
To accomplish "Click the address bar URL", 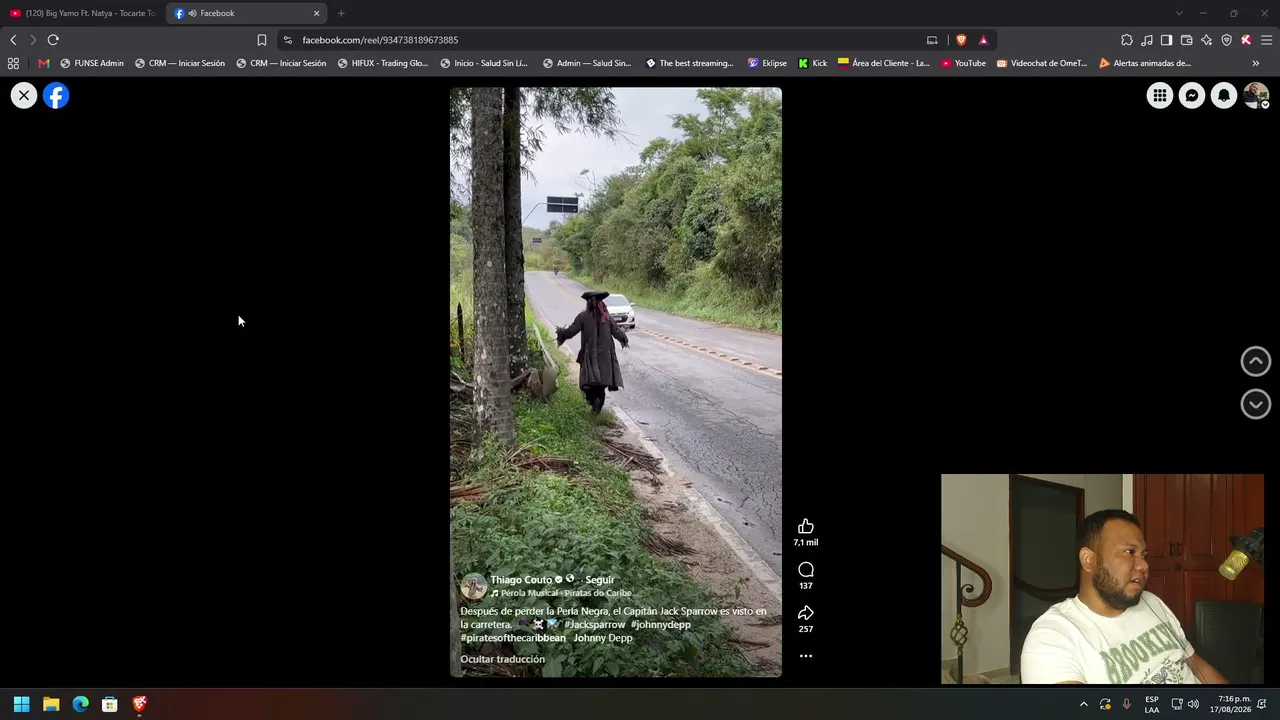I will point(380,40).
